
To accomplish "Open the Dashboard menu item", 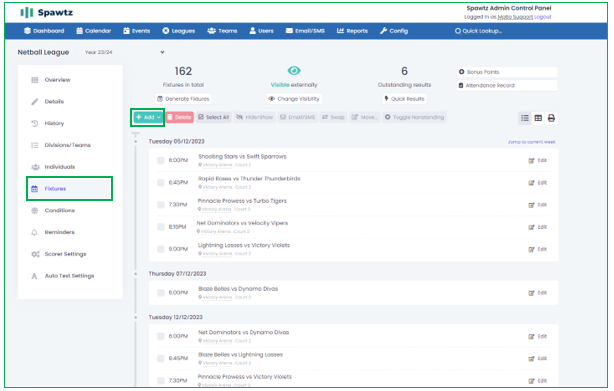I will pos(44,31).
